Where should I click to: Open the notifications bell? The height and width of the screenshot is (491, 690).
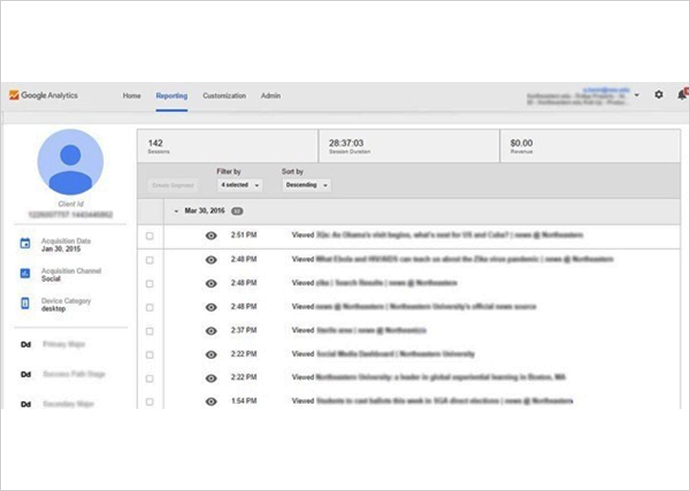tap(681, 95)
